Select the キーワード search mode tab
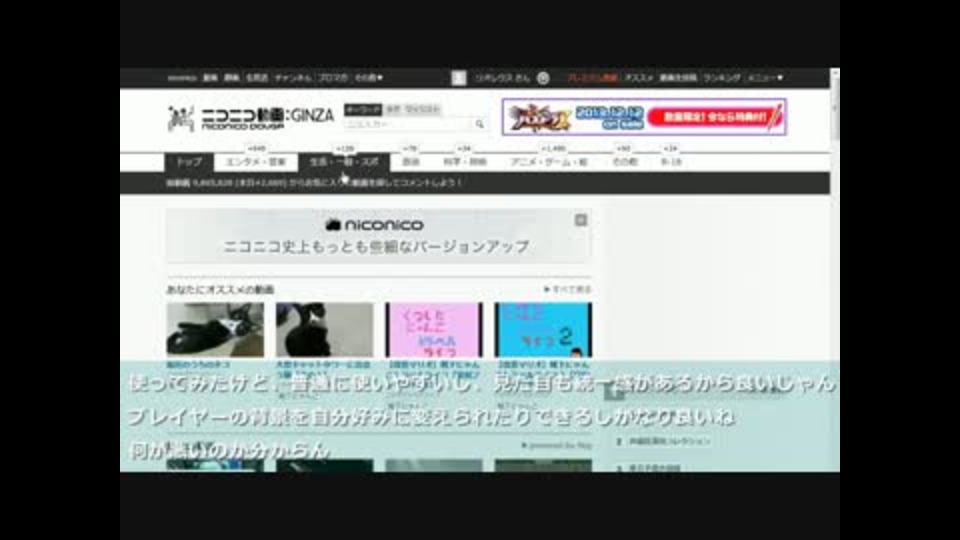The height and width of the screenshot is (540, 960). (x=363, y=110)
